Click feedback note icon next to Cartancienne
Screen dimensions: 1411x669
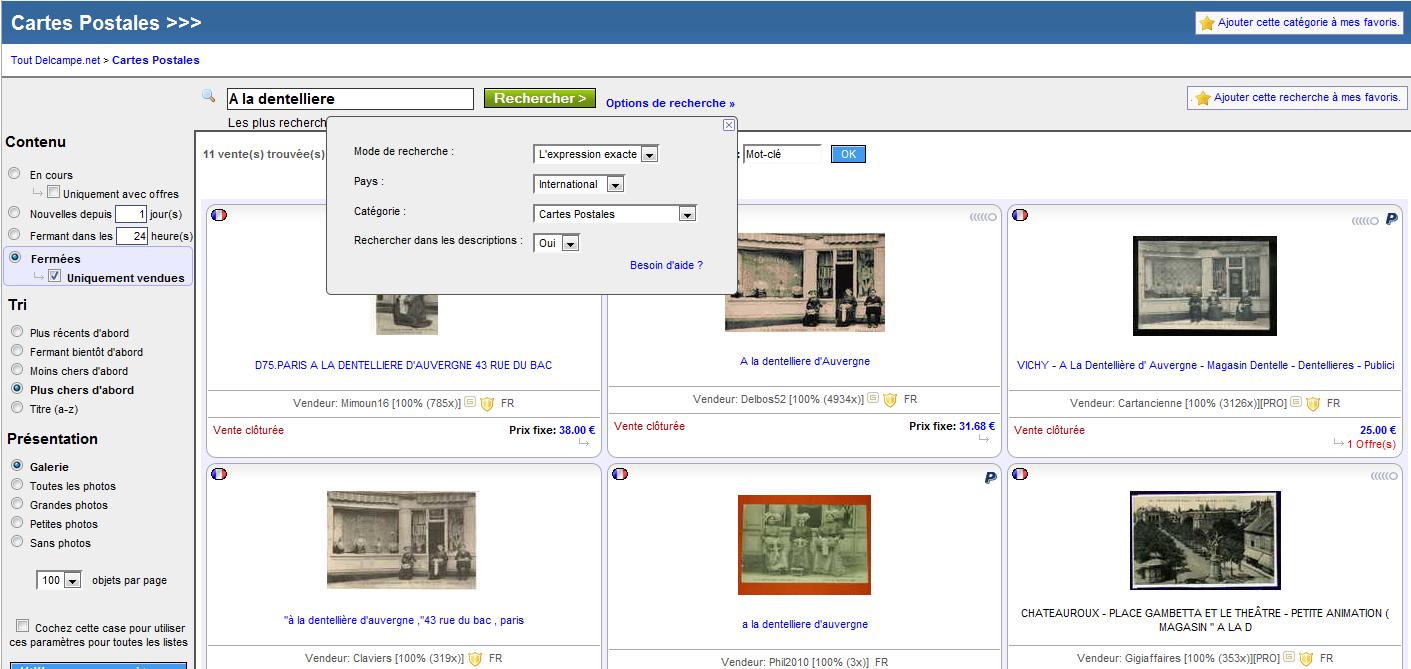(1295, 403)
